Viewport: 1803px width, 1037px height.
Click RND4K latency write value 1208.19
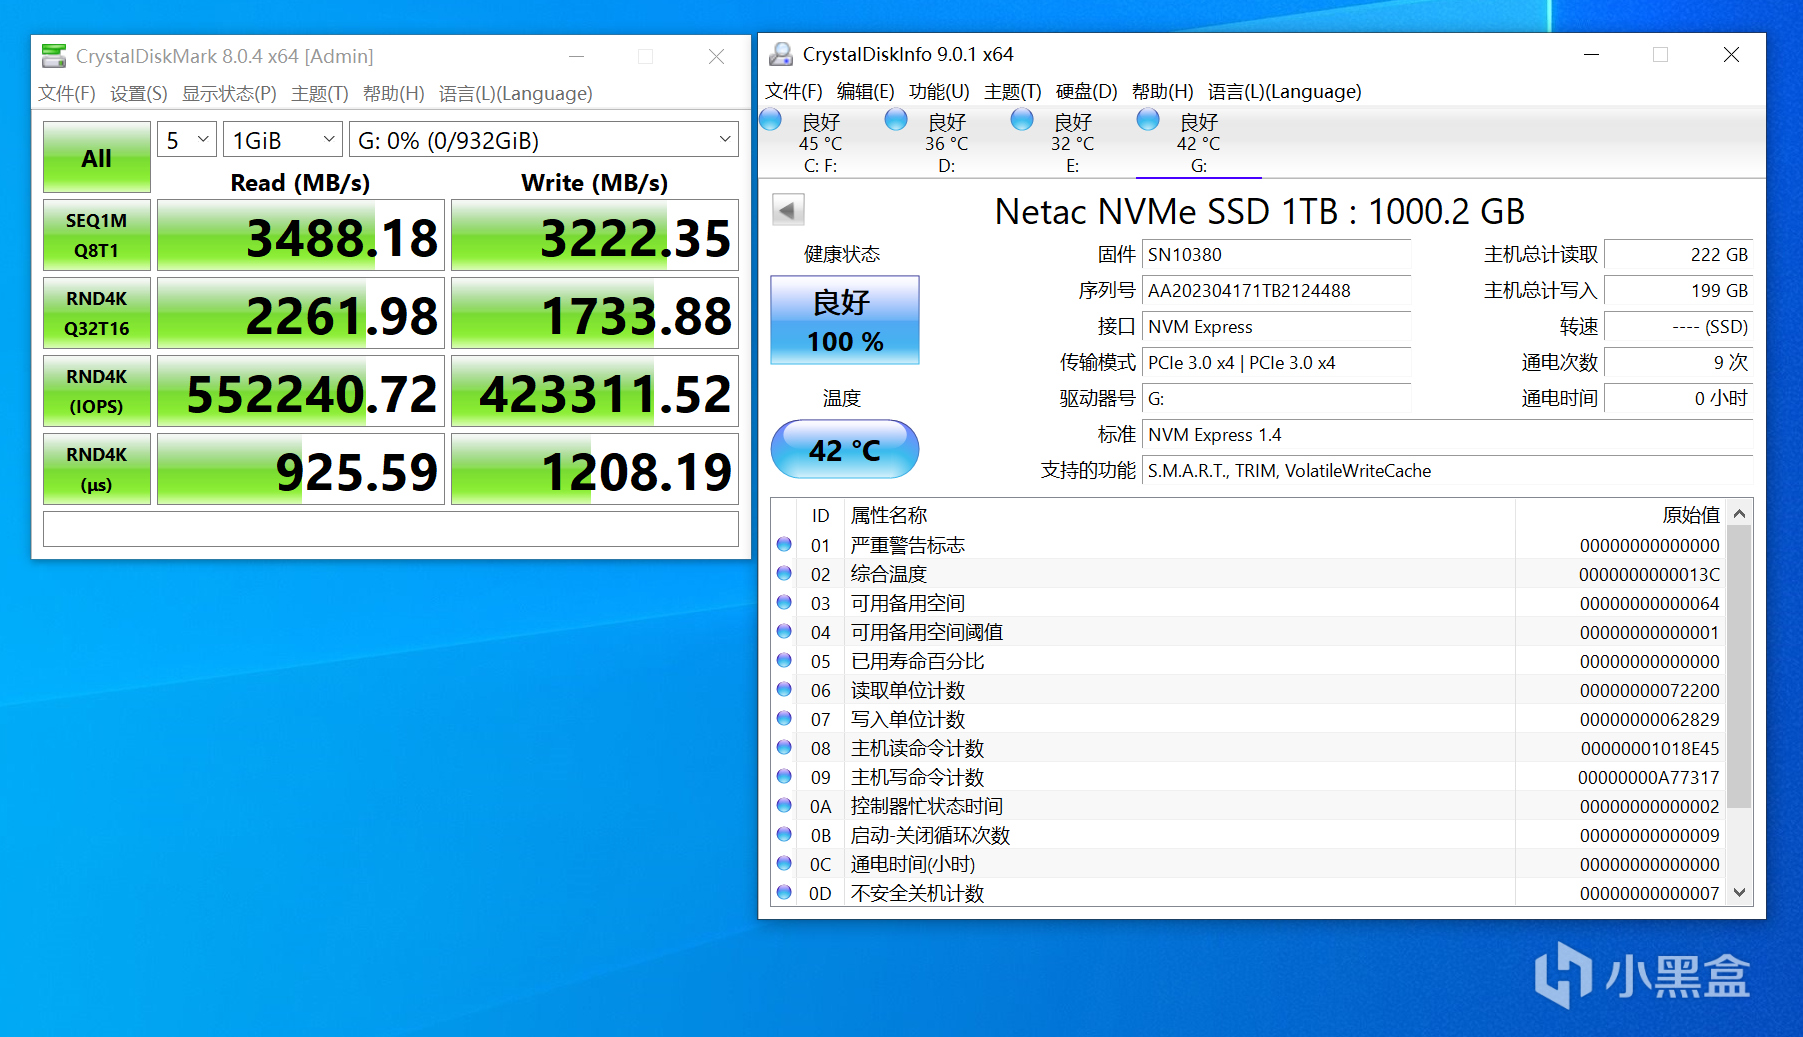point(595,469)
